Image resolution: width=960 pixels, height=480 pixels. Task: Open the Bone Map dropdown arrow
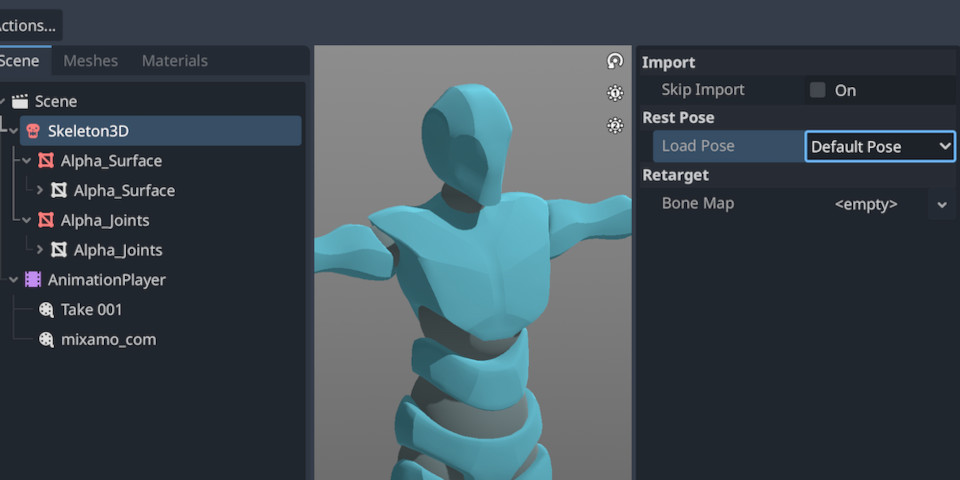click(x=941, y=204)
